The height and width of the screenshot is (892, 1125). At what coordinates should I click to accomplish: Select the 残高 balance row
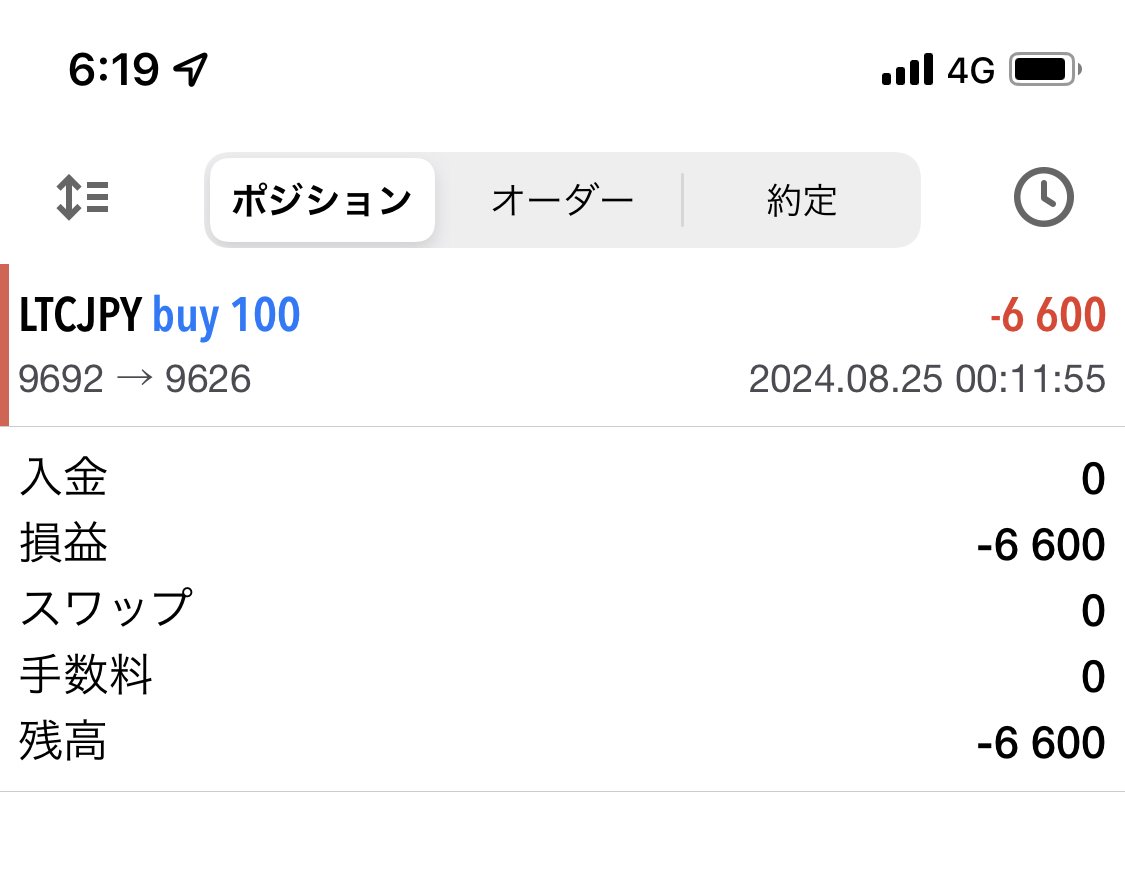(562, 741)
